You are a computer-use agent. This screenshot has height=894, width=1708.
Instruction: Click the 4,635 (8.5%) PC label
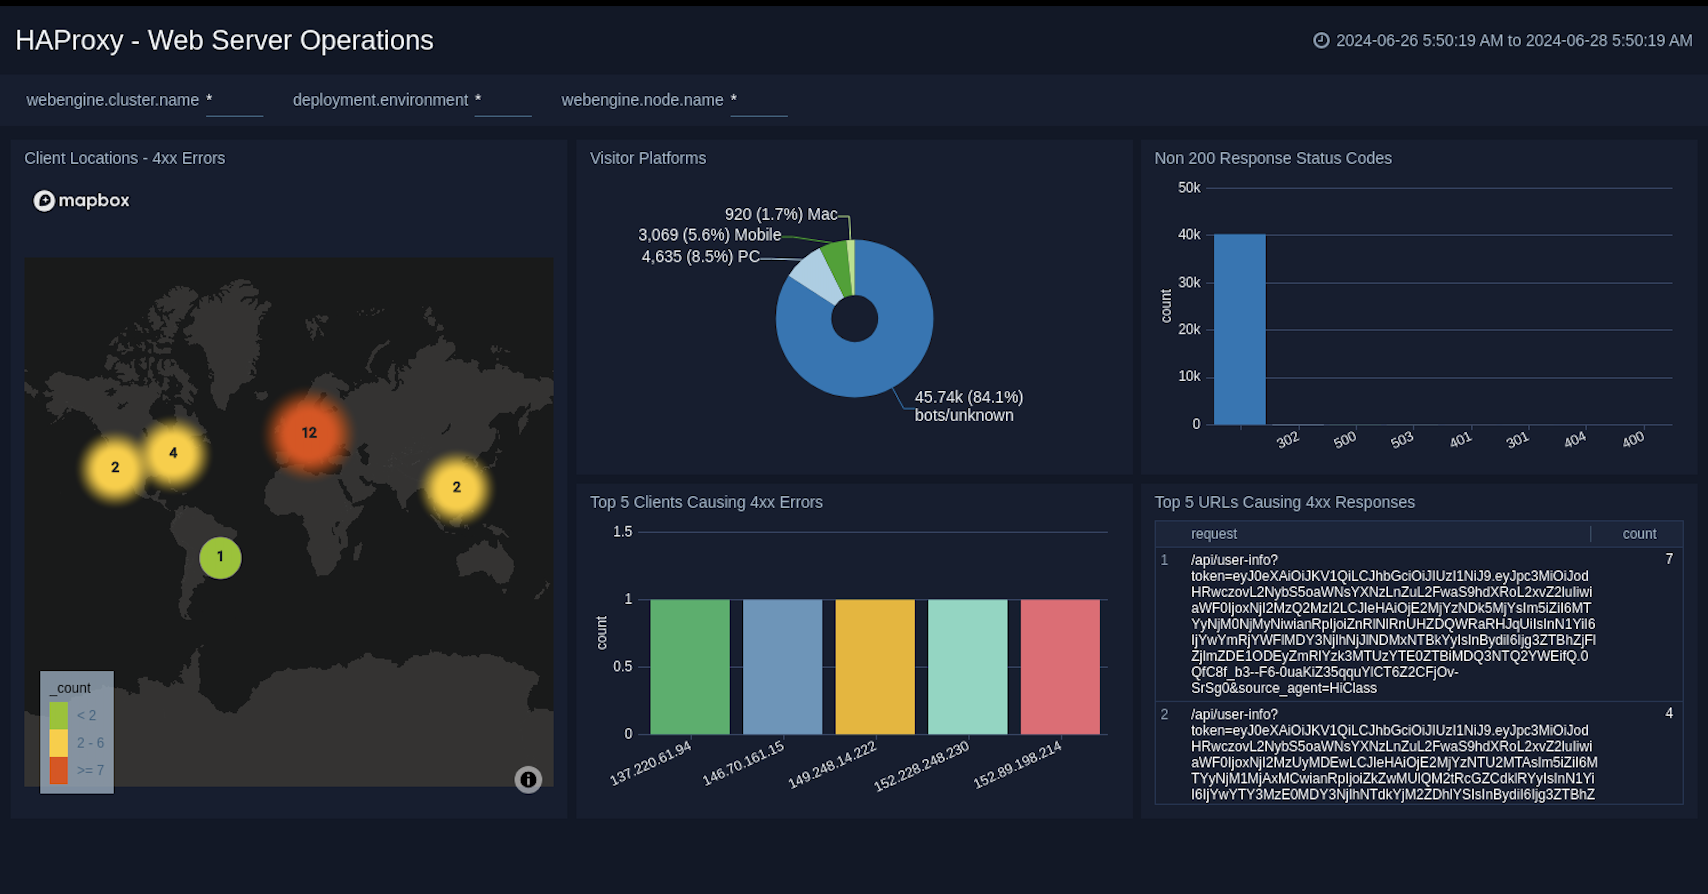coord(700,257)
